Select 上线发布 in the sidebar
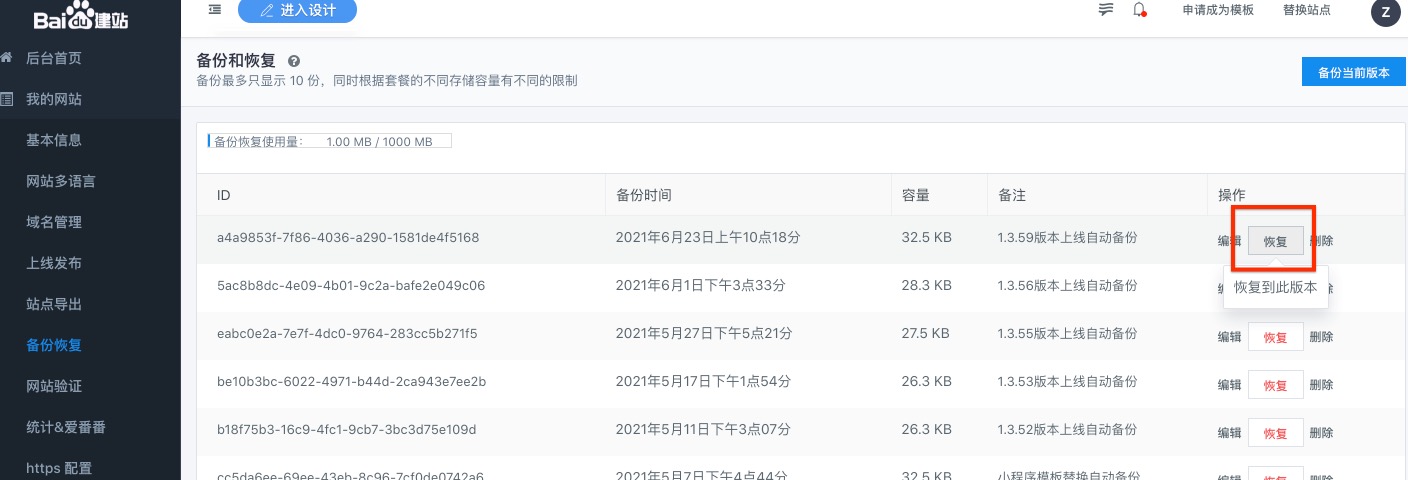Image resolution: width=1408 pixels, height=480 pixels. (54, 263)
